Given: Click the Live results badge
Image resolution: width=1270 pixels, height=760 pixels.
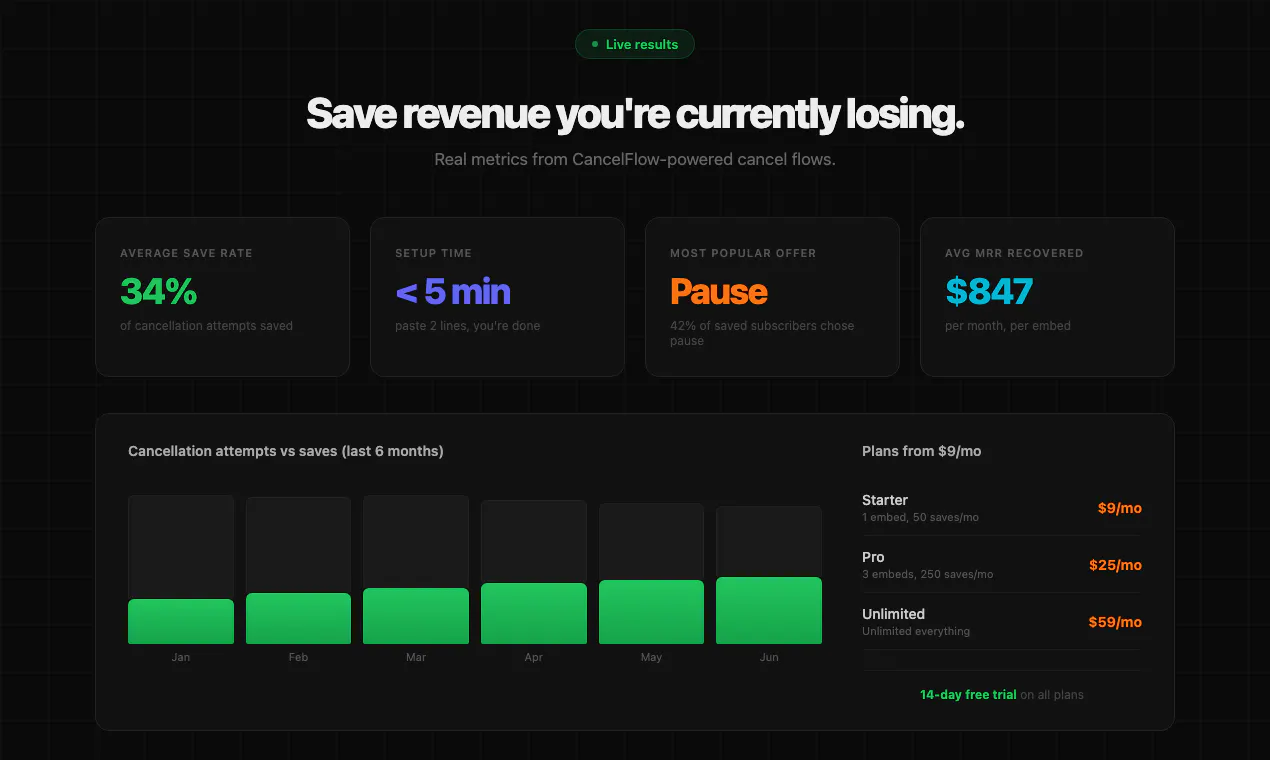Looking at the screenshot, I should coord(634,44).
